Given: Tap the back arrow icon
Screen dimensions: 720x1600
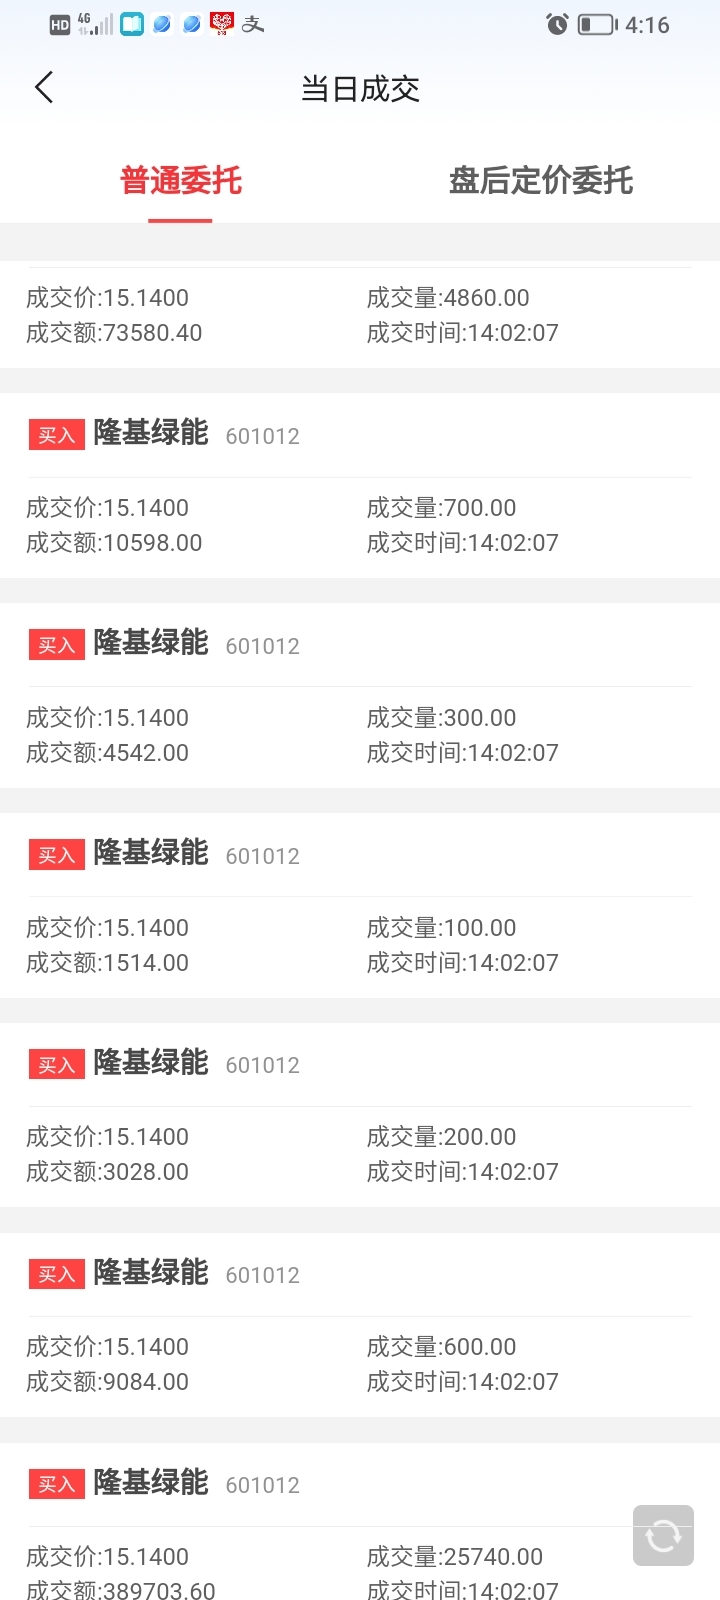Looking at the screenshot, I should tap(44, 88).
